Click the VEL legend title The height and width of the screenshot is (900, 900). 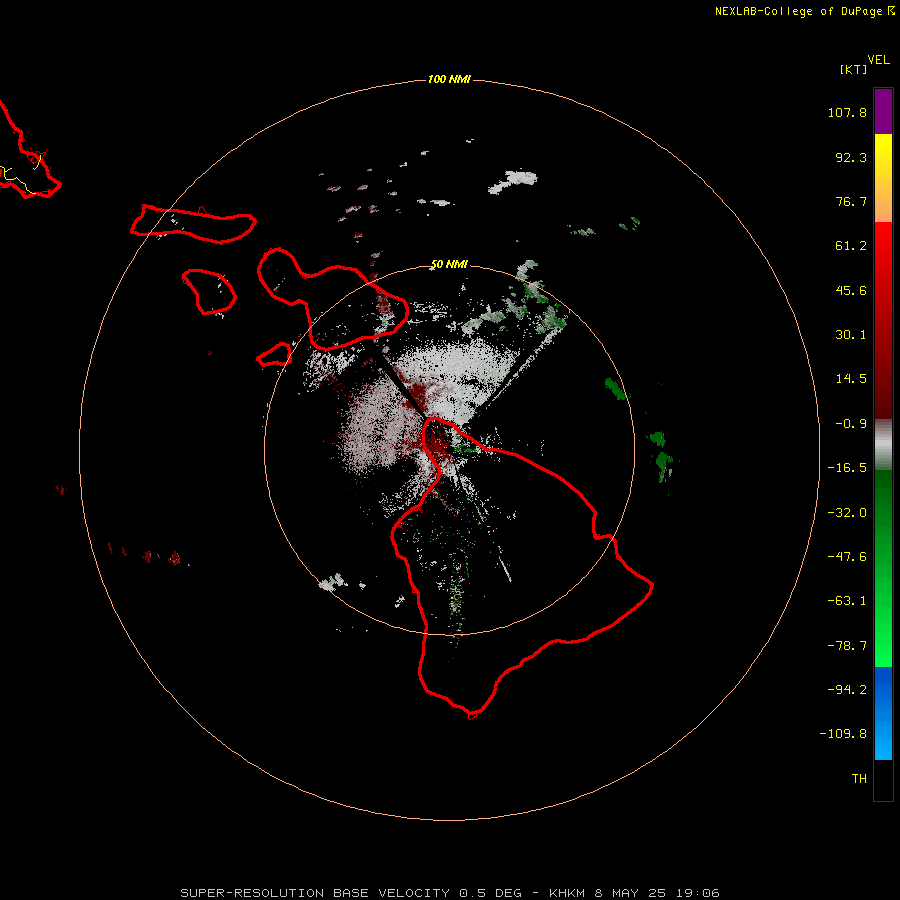coord(878,60)
